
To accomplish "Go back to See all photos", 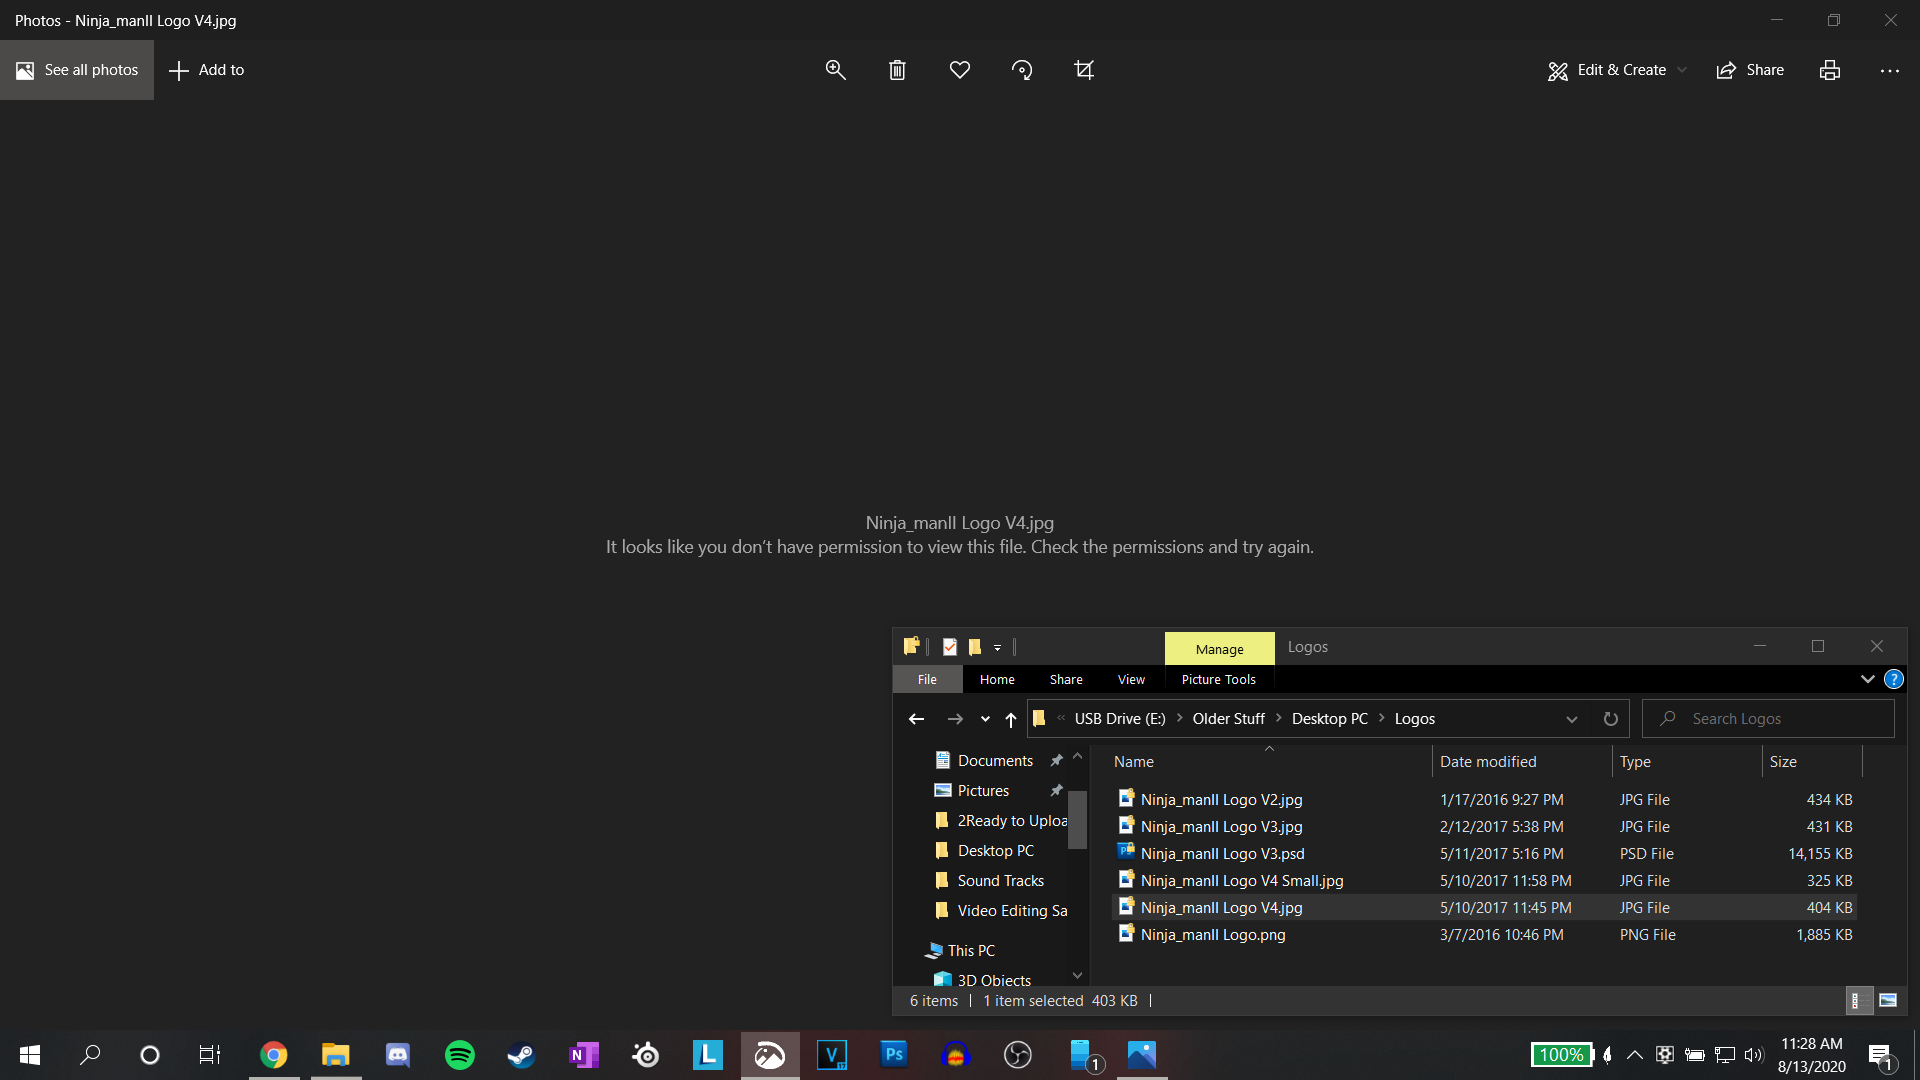I will 77,70.
